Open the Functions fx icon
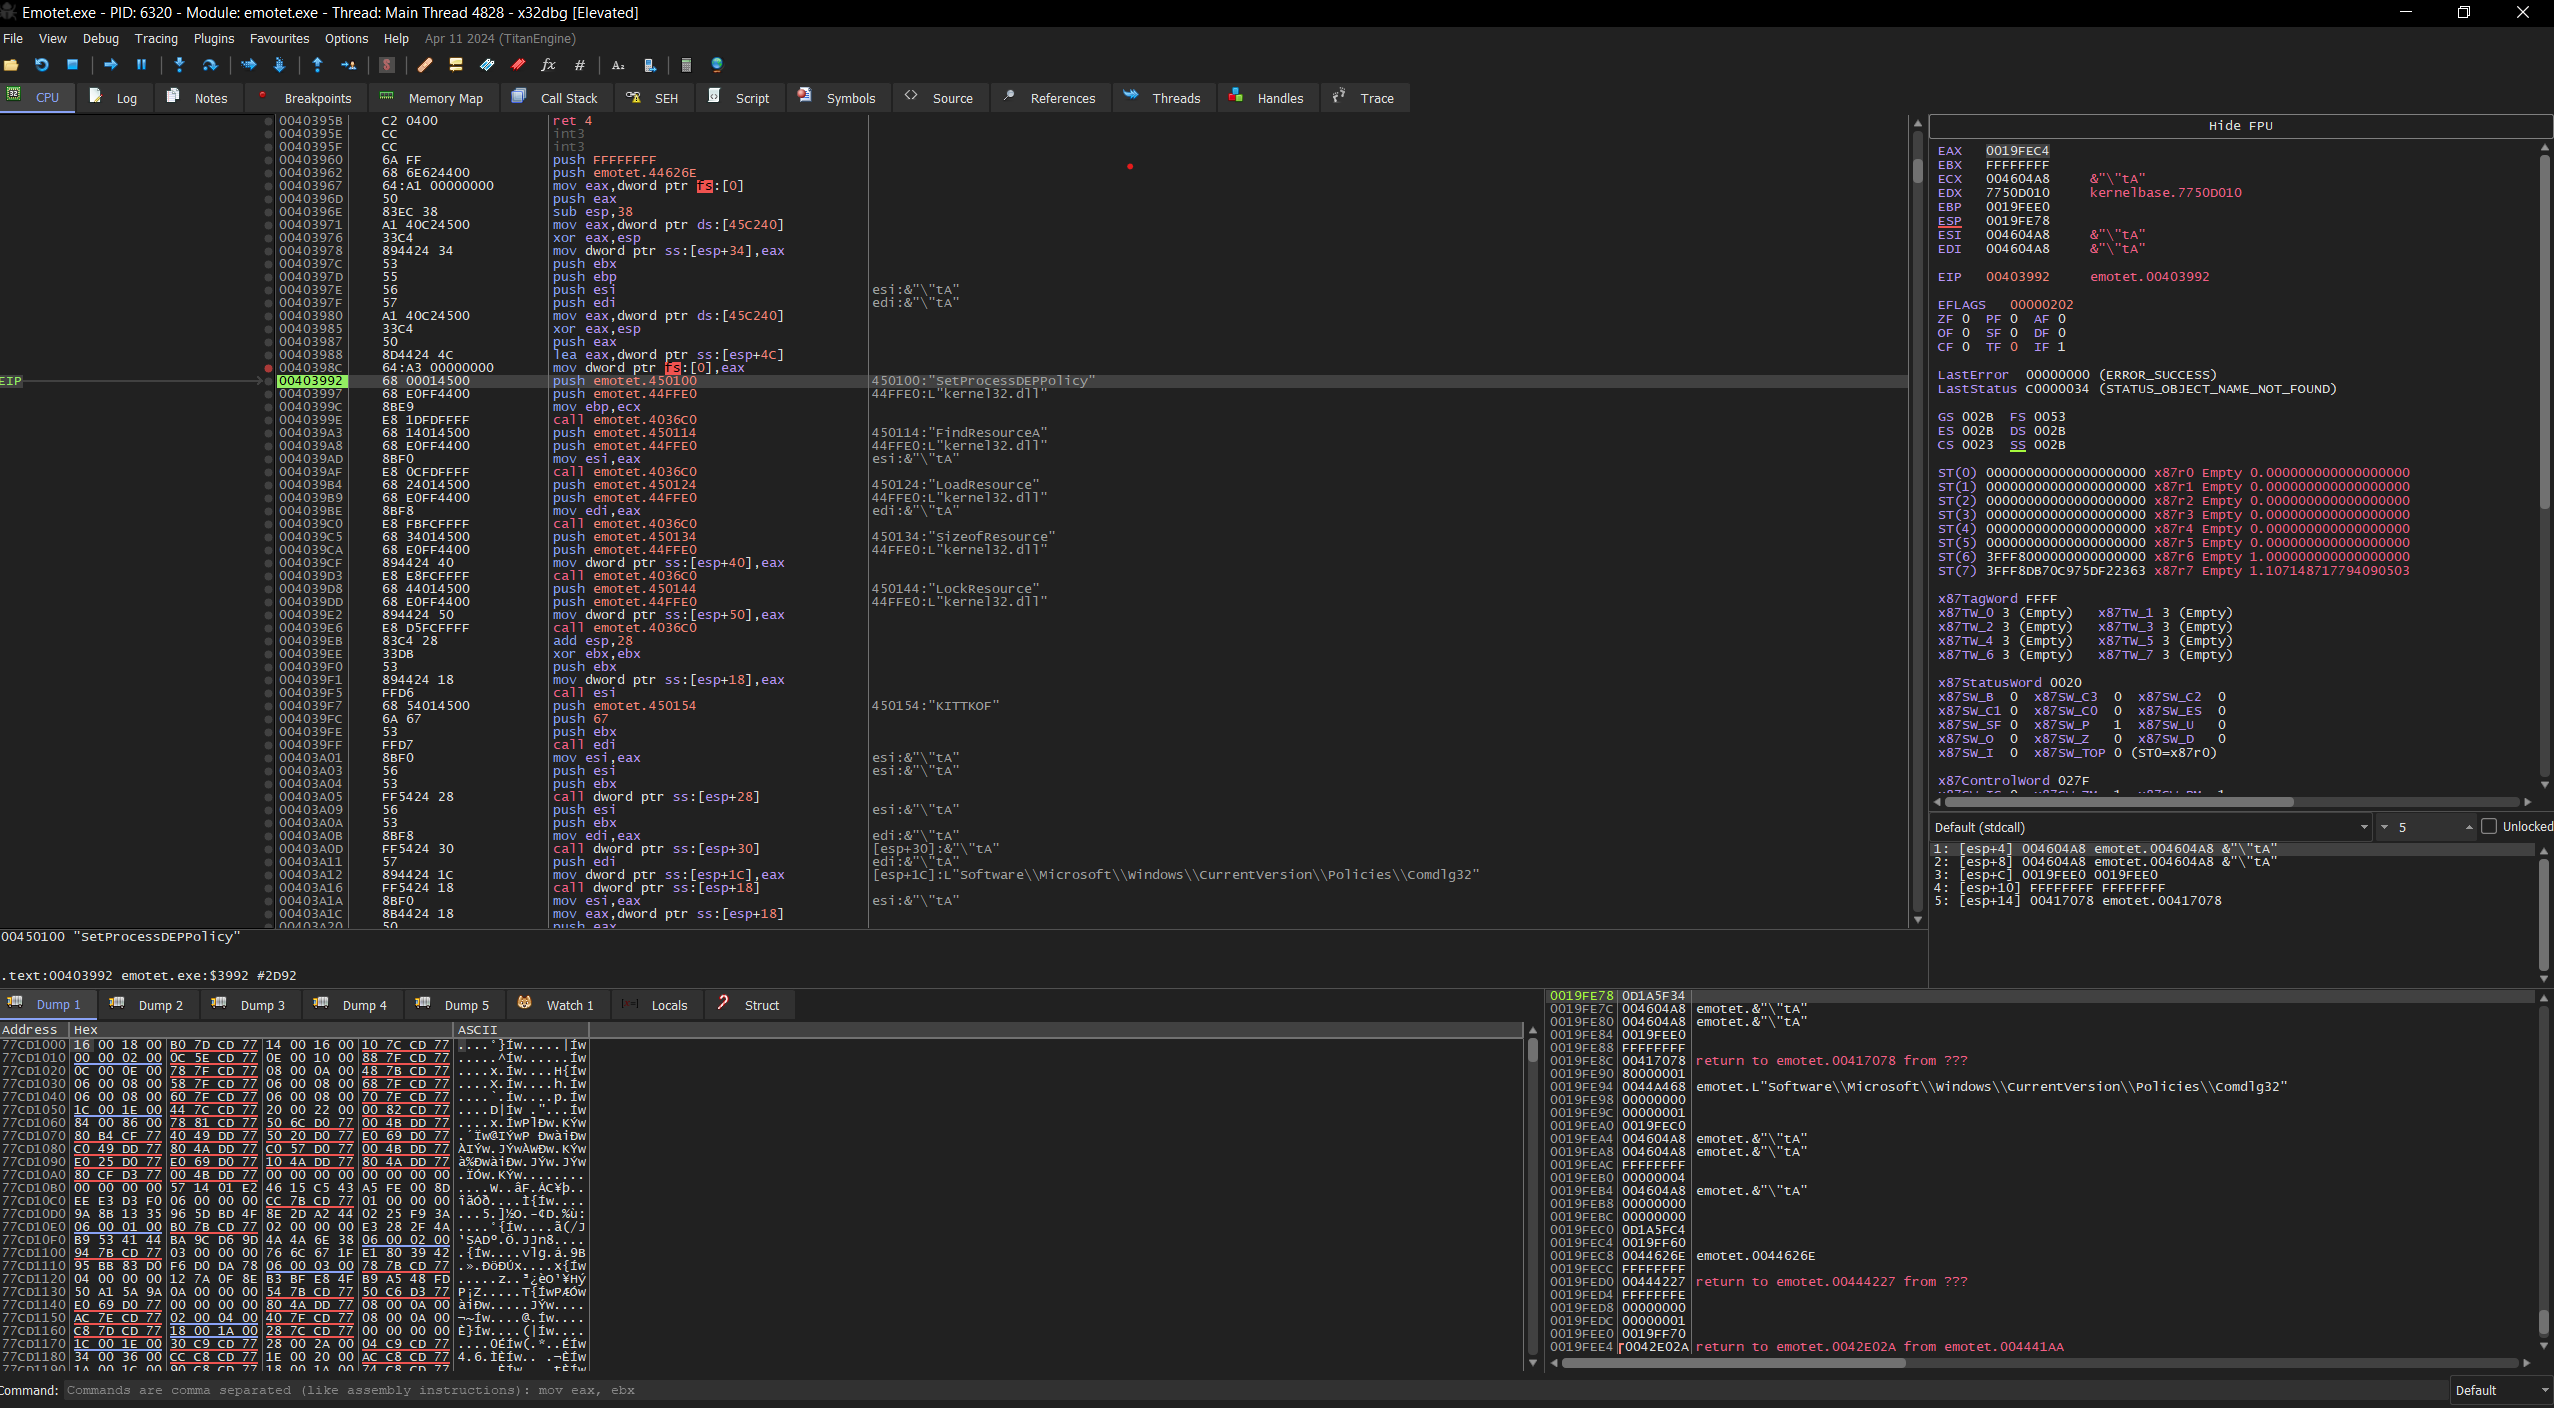The image size is (2554, 1408). (x=548, y=65)
